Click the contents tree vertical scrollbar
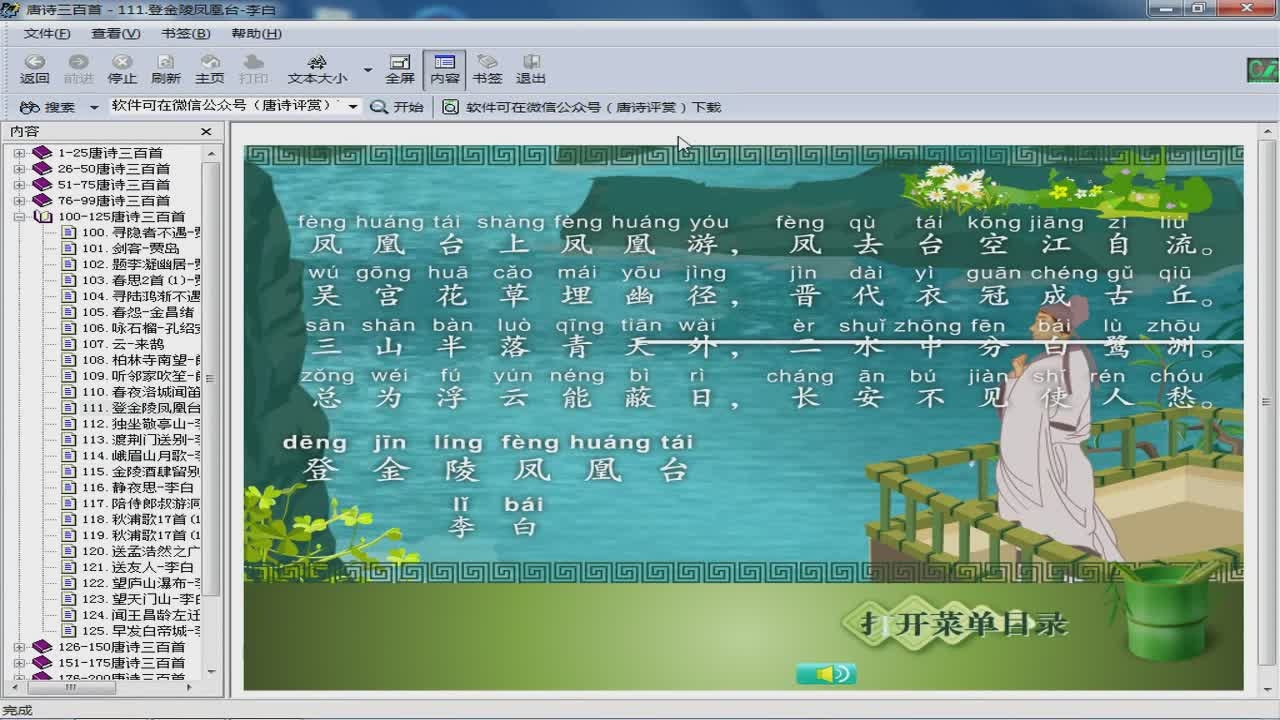 click(211, 400)
